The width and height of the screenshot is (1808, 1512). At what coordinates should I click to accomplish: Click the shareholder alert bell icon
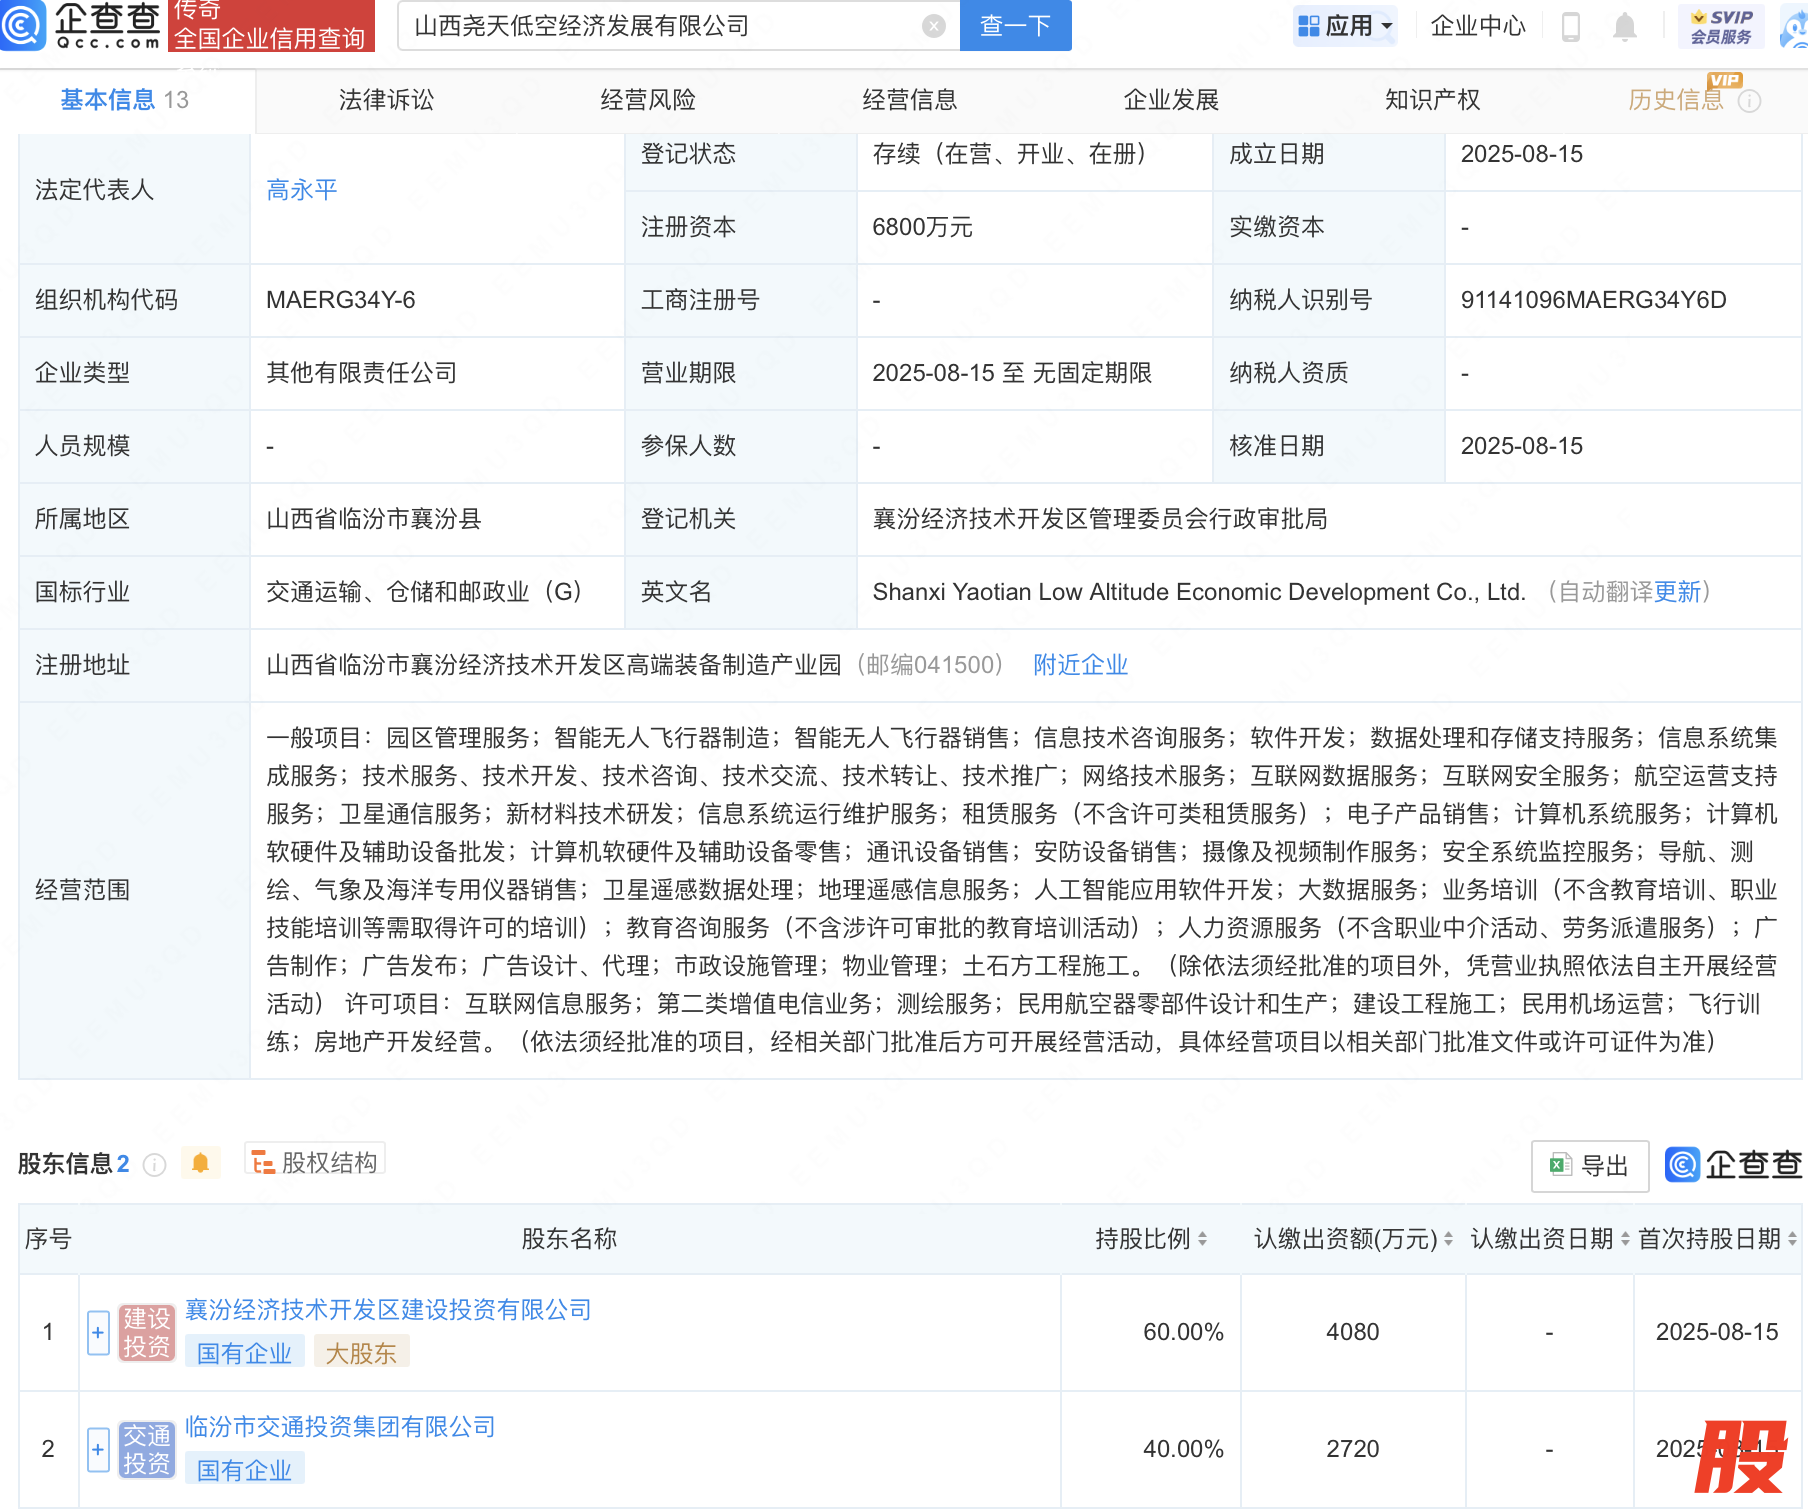coord(200,1163)
